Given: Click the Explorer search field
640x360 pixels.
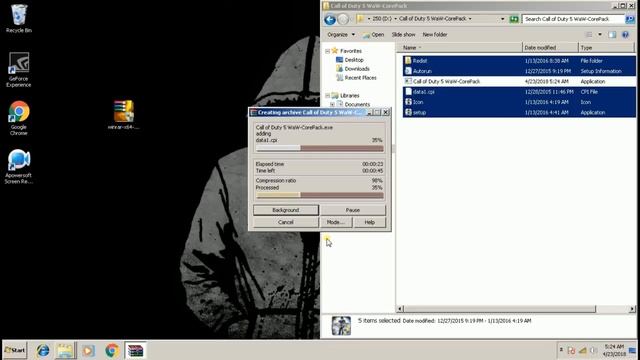Looking at the screenshot, I should pyautogui.click(x=572, y=19).
